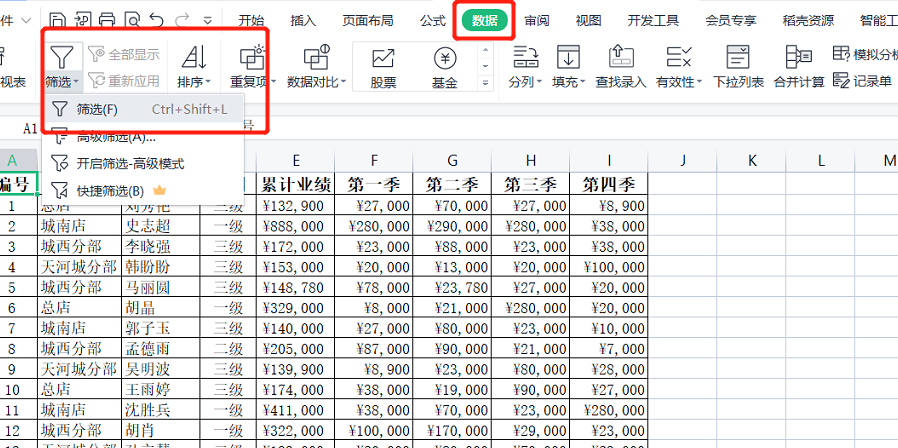Viewport: 898px width, 448px height.
Task: Click the Funds (基金) icon
Action: click(445, 58)
